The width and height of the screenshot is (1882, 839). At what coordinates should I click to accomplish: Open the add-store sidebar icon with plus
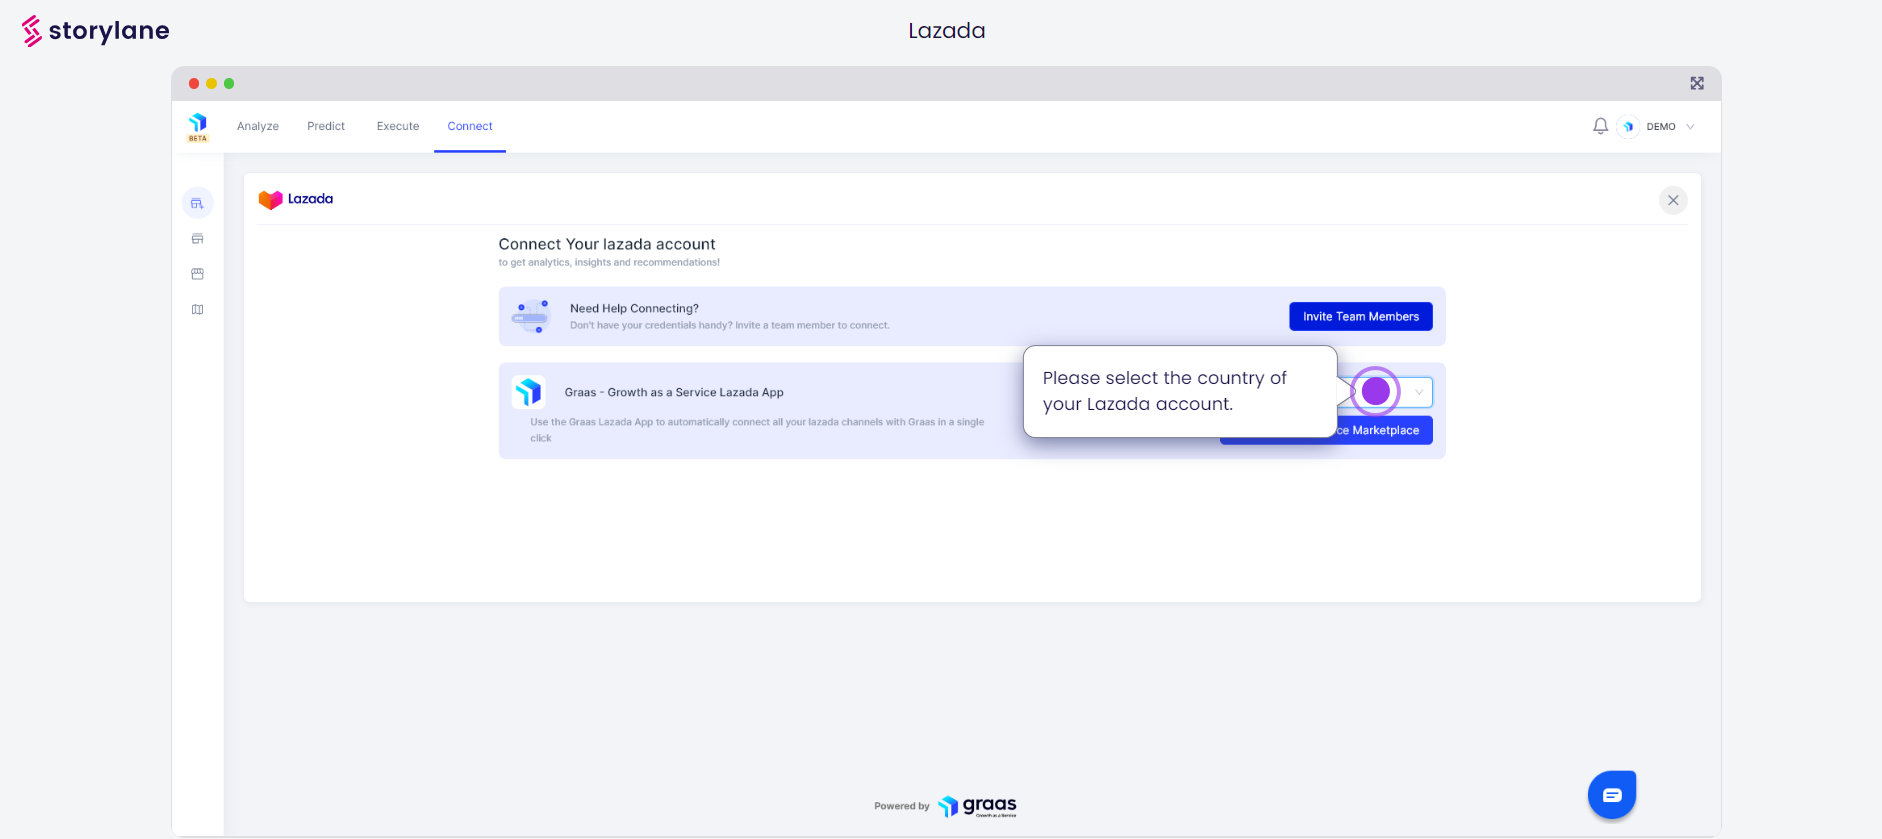tap(198, 203)
